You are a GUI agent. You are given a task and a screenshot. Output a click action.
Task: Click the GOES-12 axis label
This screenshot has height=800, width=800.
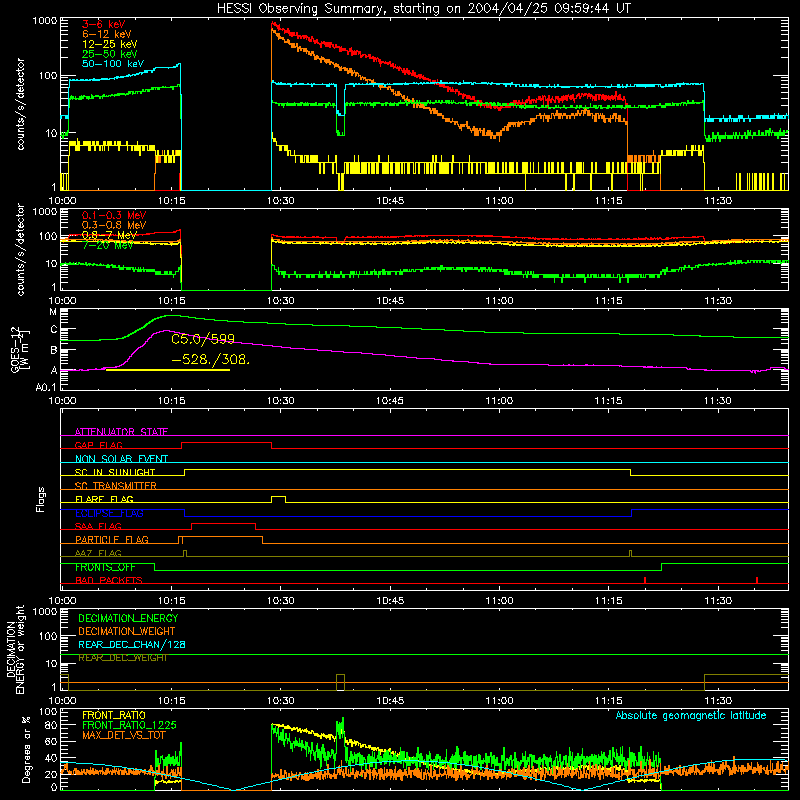[18, 350]
